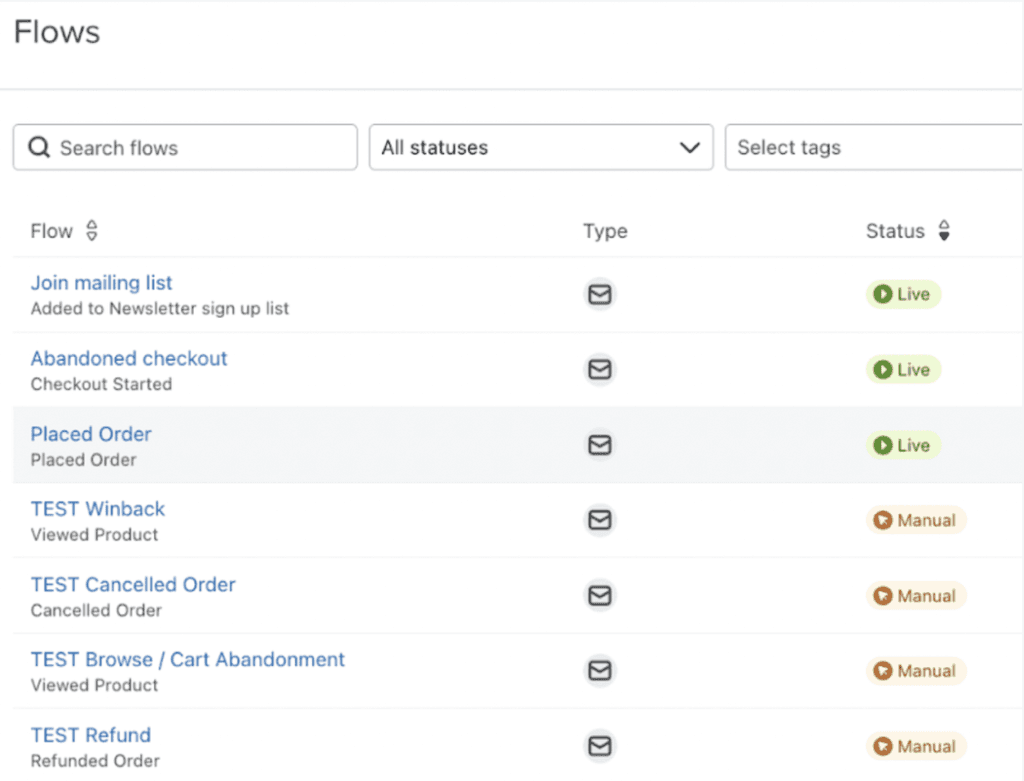
Task: Open the TEST Browse / Cart Abandonment flow
Action: pyautogui.click(x=188, y=660)
